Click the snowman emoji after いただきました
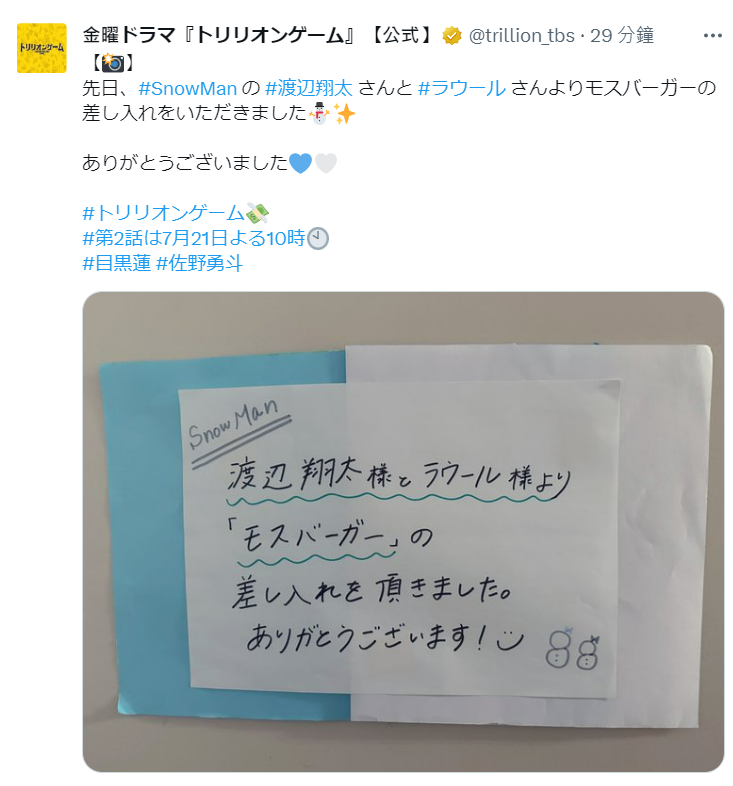Viewport: 733px width, 786px height. tap(319, 113)
